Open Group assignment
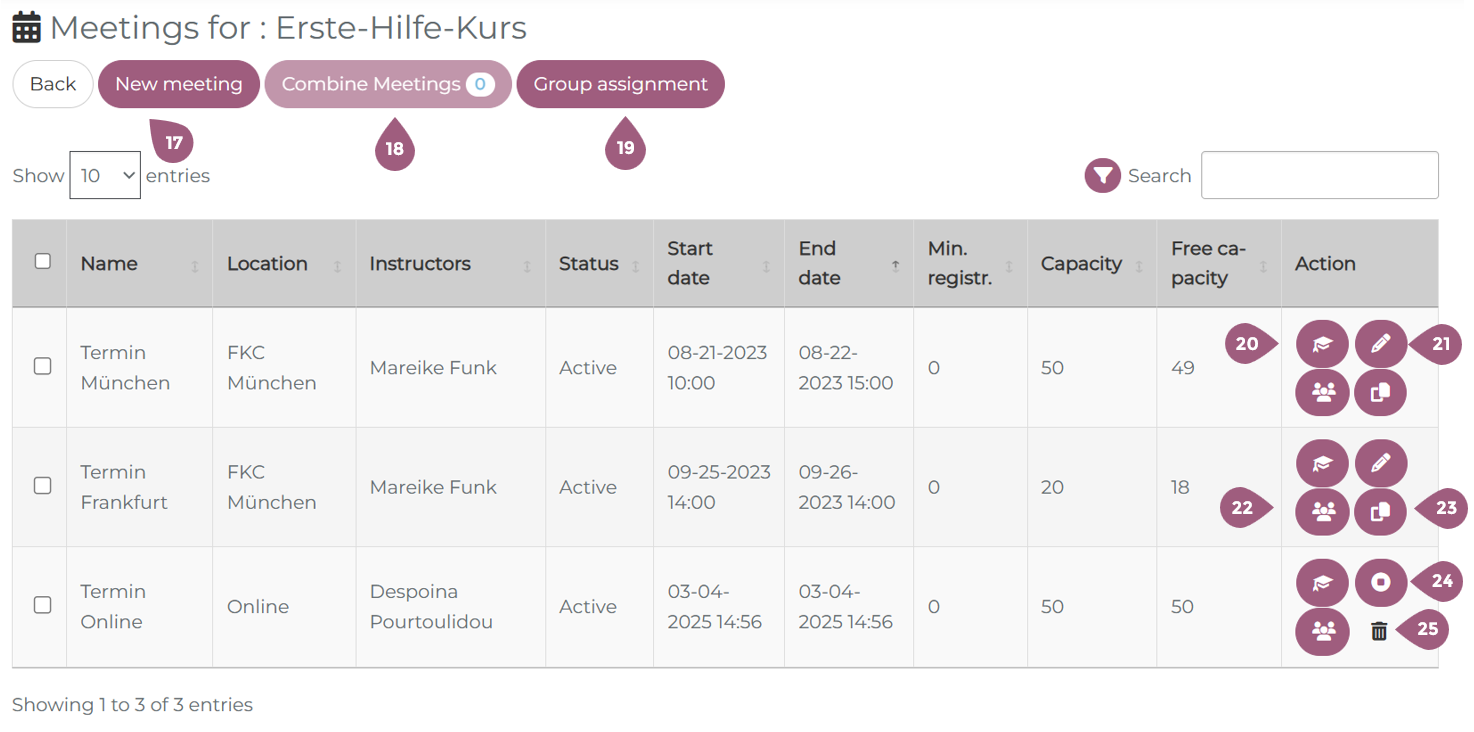Viewport: 1474px width, 732px height. click(620, 85)
